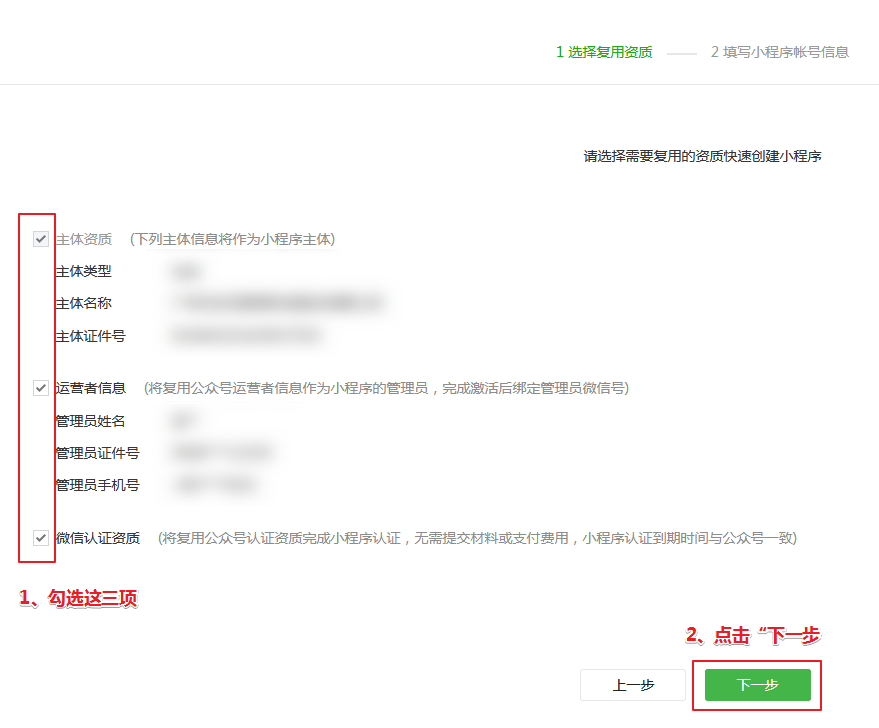The width and height of the screenshot is (879, 728).
Task: Click the 管理员姓名 field label
Action: (91, 421)
